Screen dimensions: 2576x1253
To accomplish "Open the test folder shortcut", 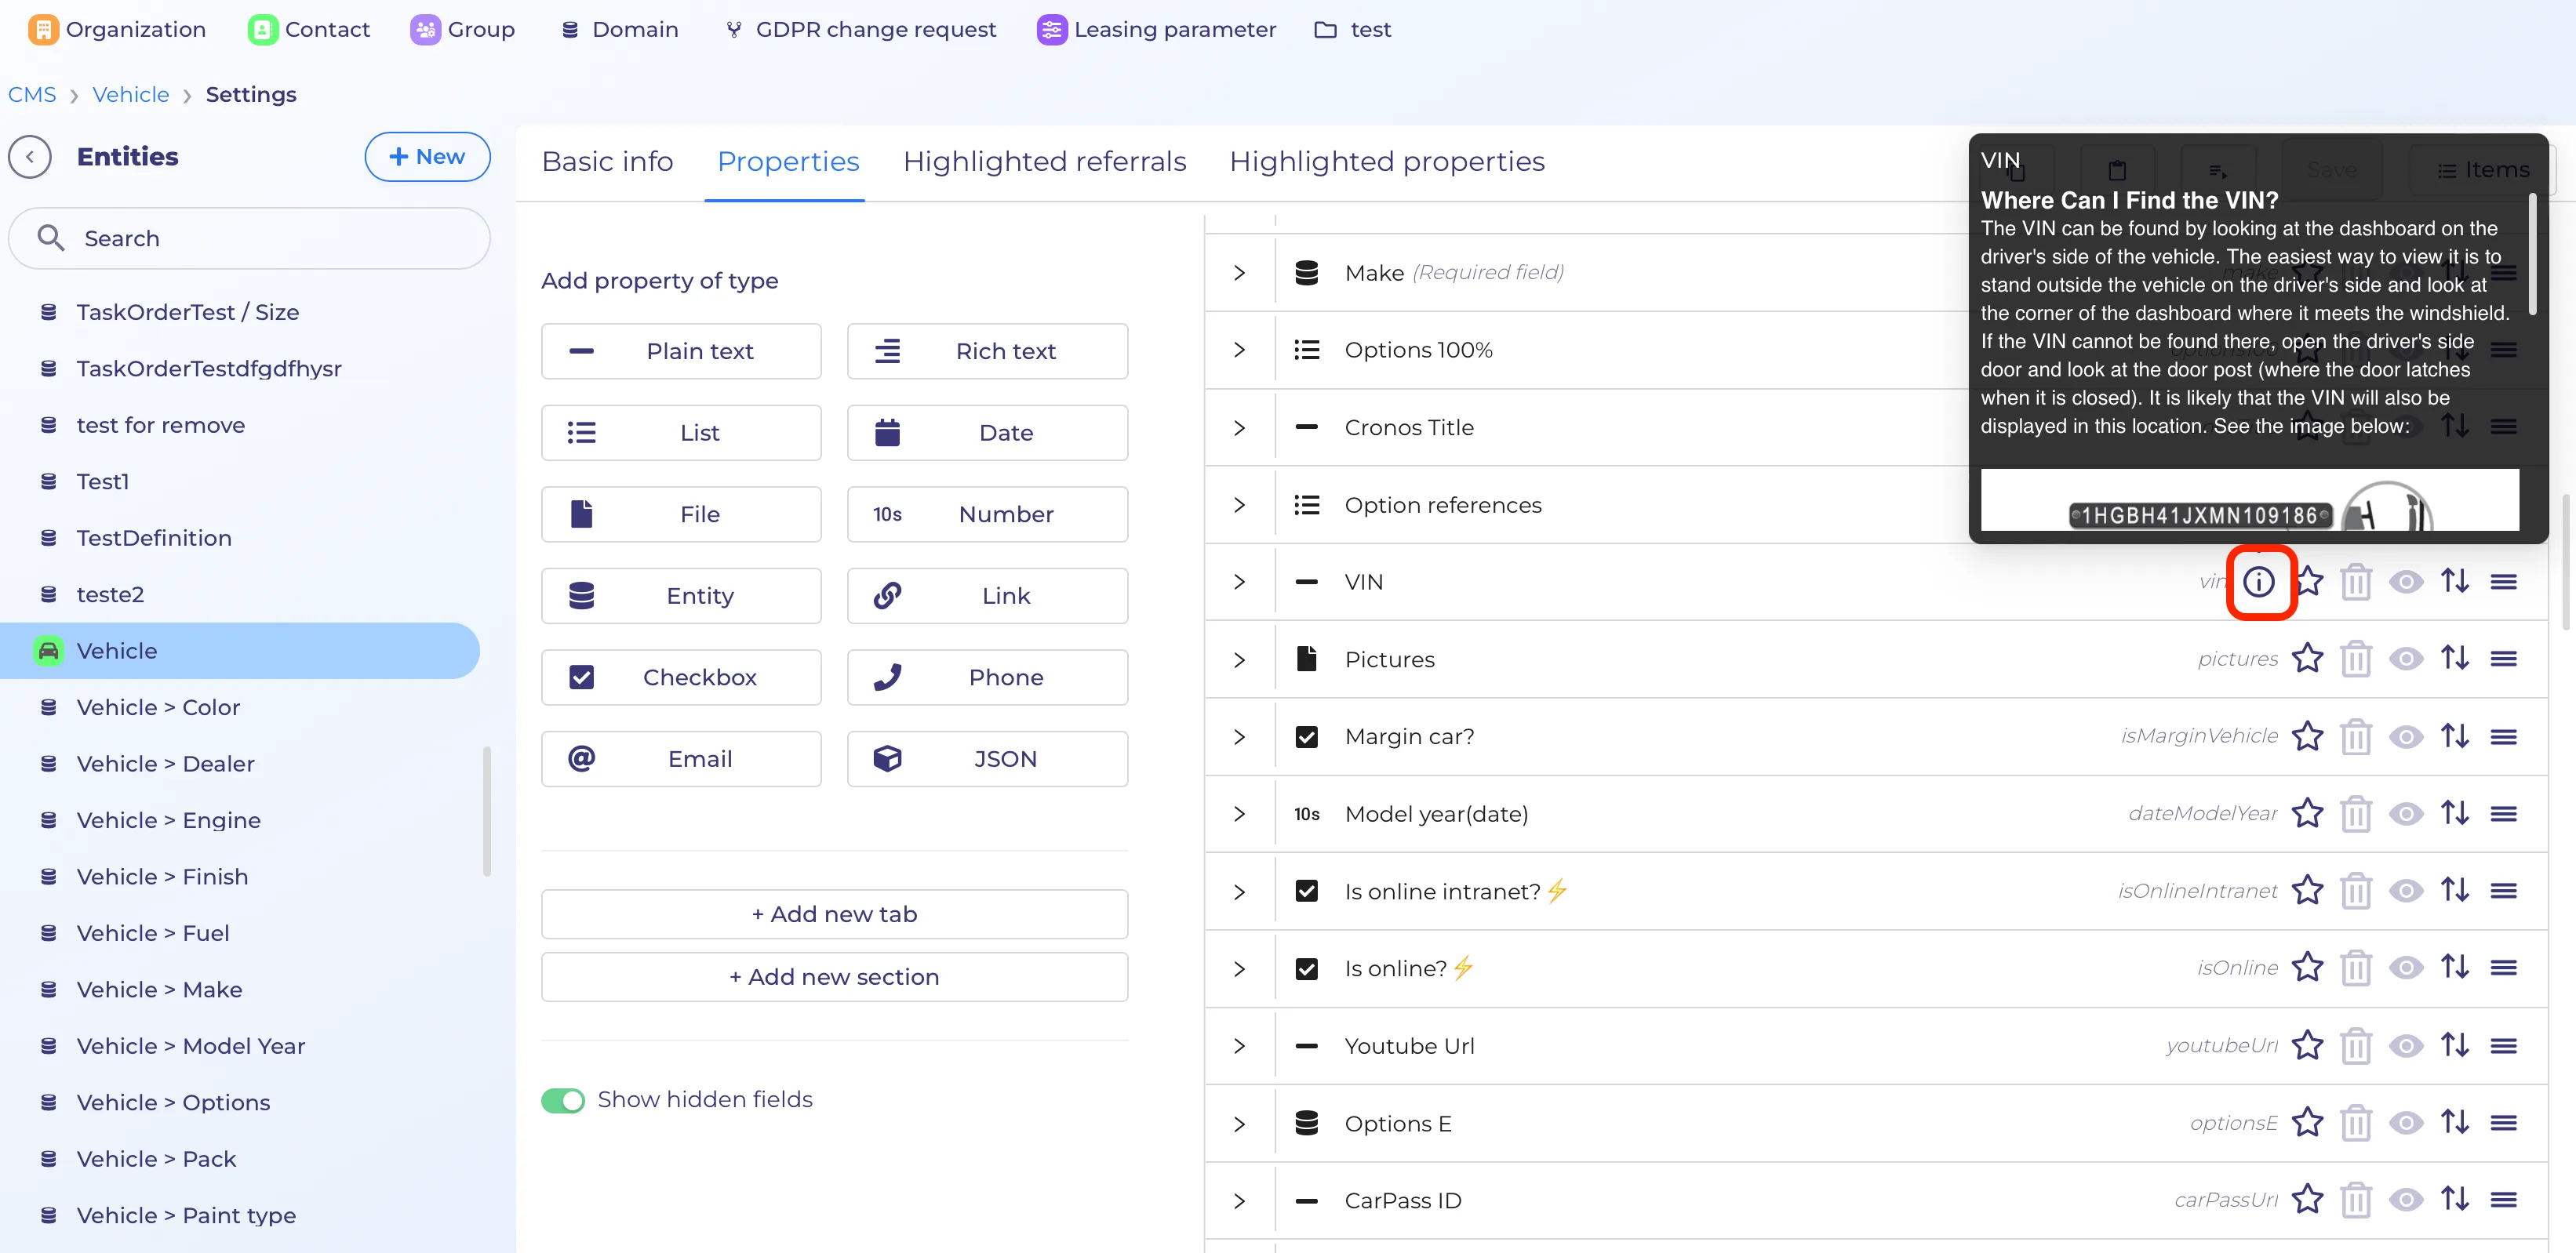I will [x=1352, y=30].
